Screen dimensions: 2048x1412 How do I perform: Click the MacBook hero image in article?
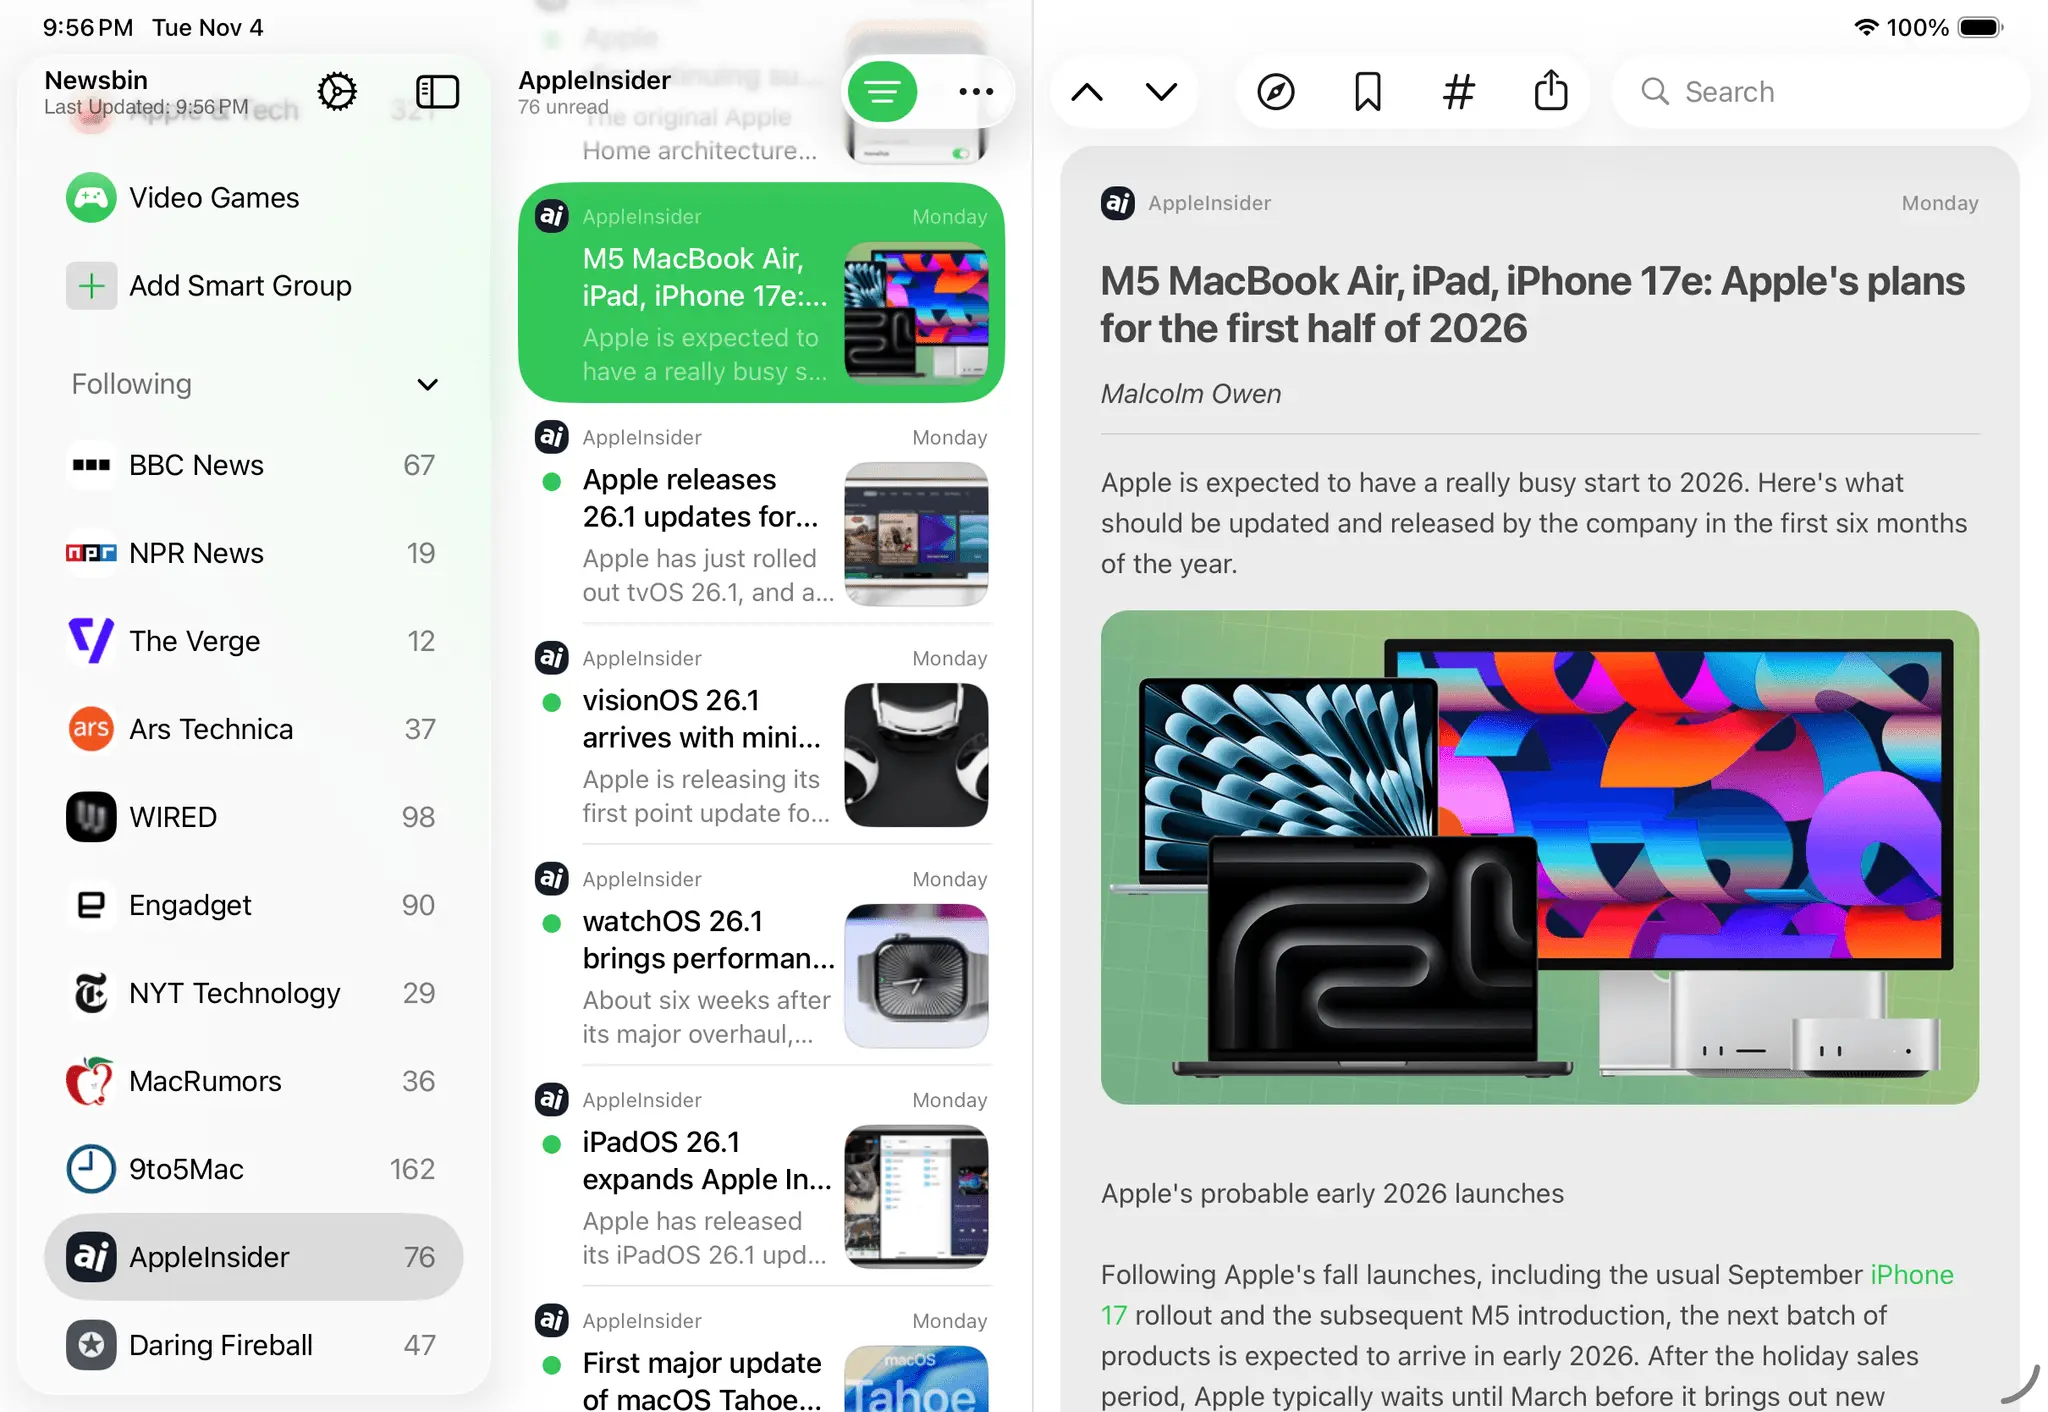(1539, 857)
